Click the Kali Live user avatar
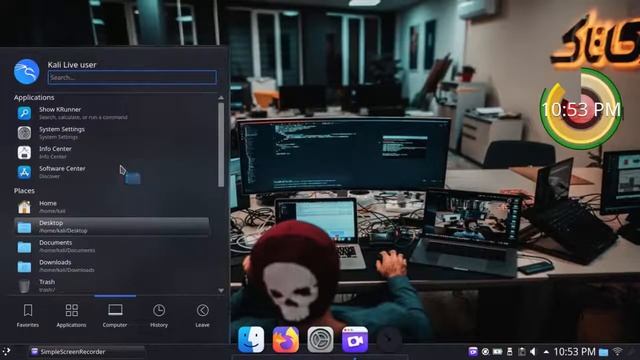The height and width of the screenshot is (360, 640). [27, 71]
